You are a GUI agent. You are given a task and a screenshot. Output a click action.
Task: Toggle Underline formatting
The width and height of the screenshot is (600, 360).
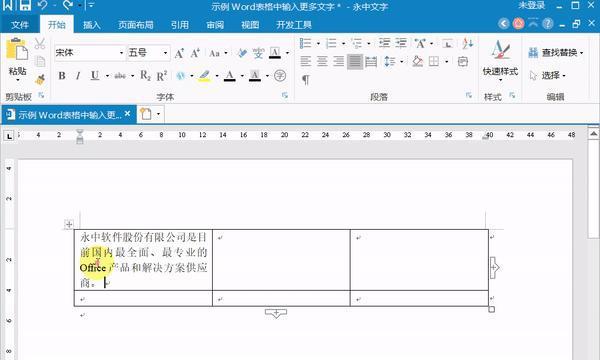click(x=95, y=76)
